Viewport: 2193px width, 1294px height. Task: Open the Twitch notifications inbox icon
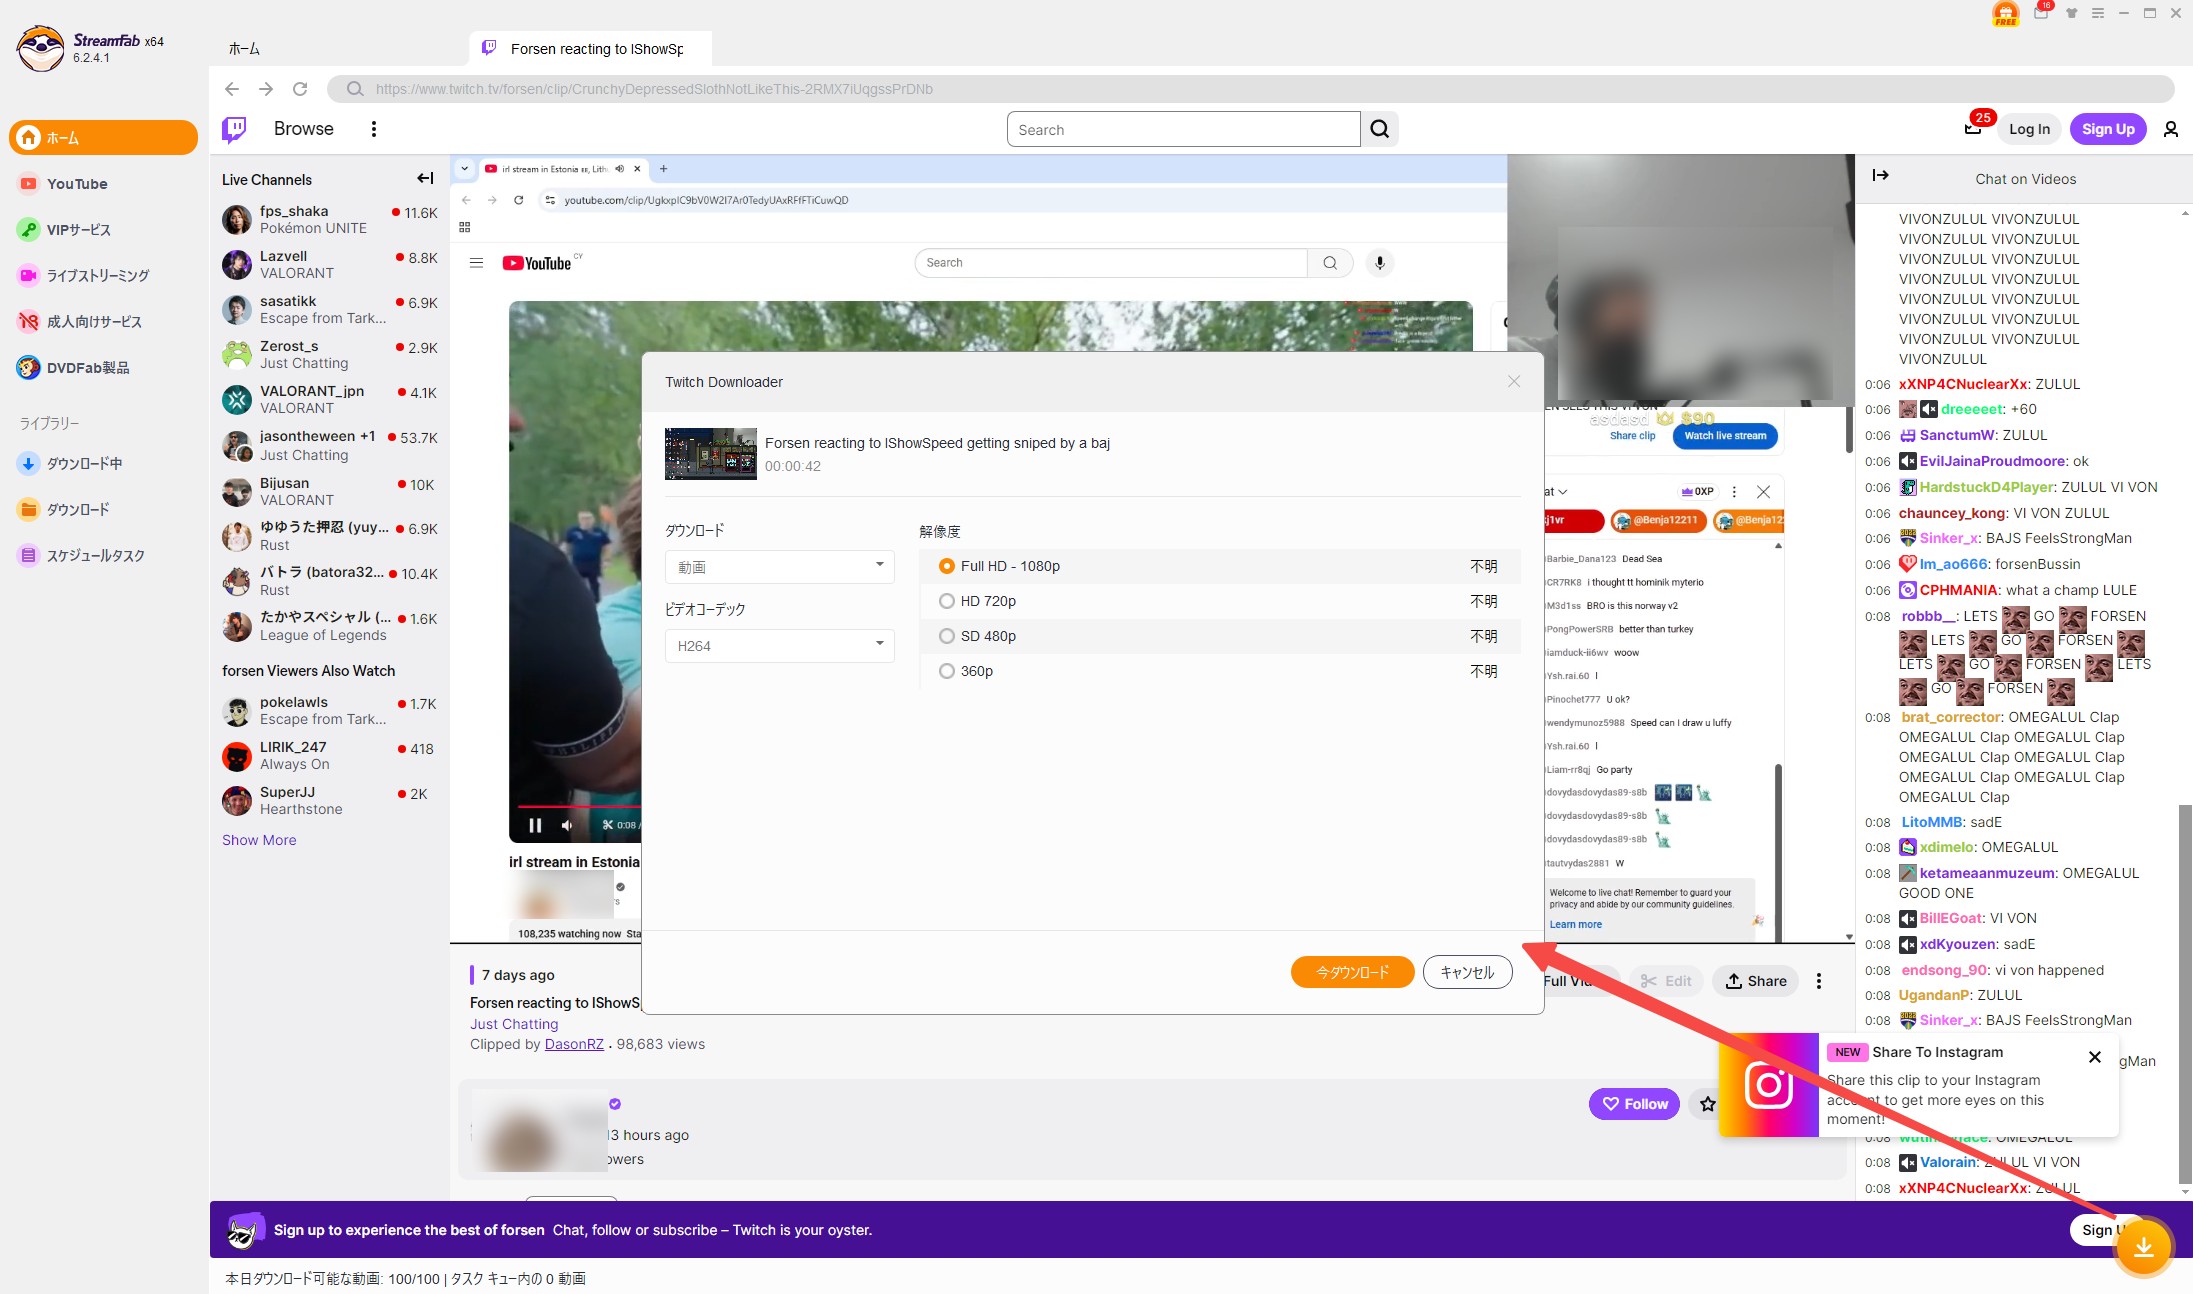click(1973, 128)
